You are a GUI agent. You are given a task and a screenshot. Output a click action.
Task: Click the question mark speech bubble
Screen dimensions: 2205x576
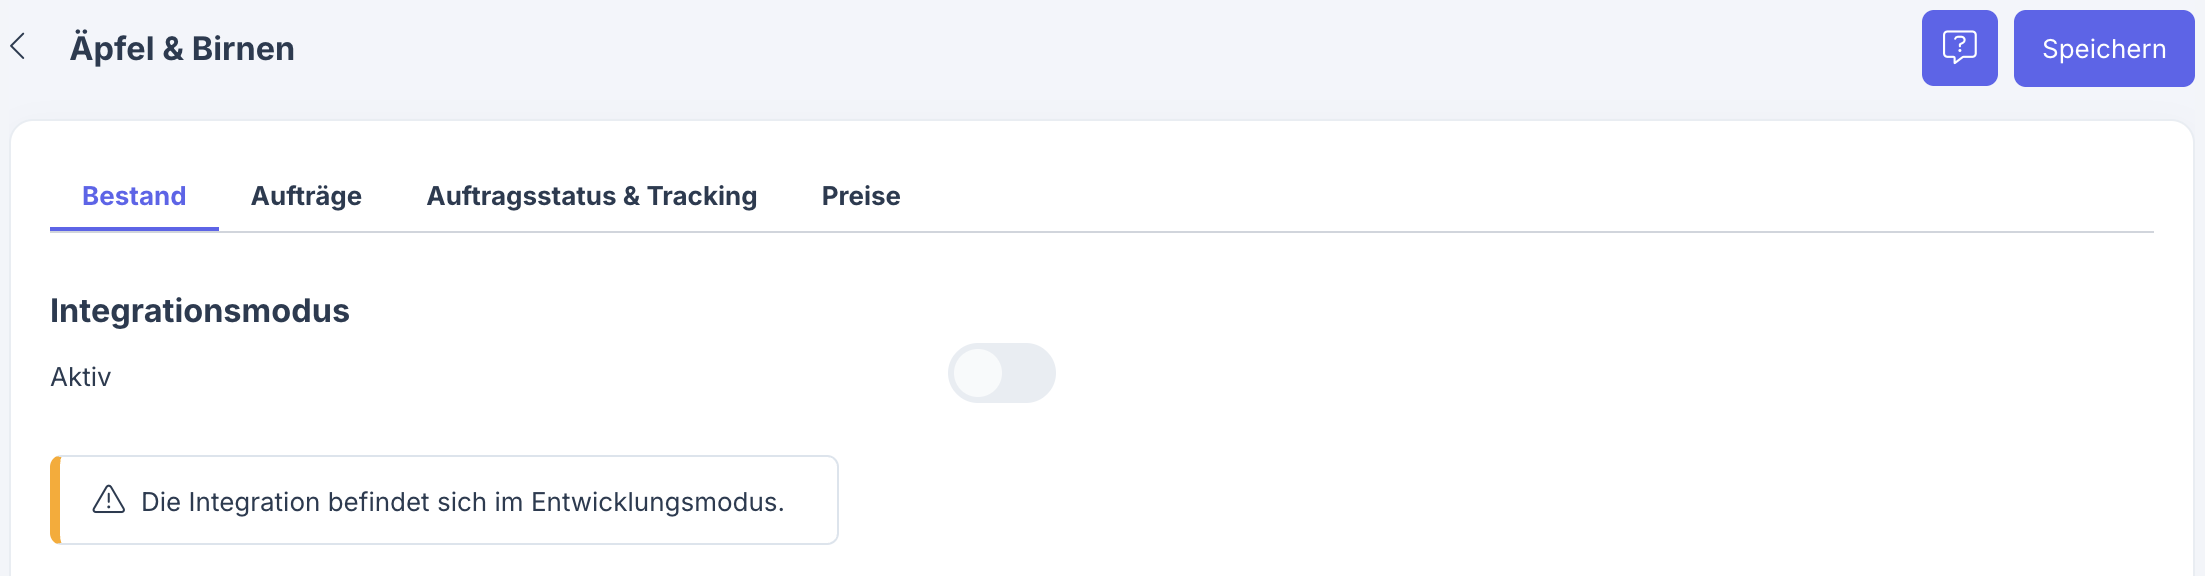pos(1959,47)
